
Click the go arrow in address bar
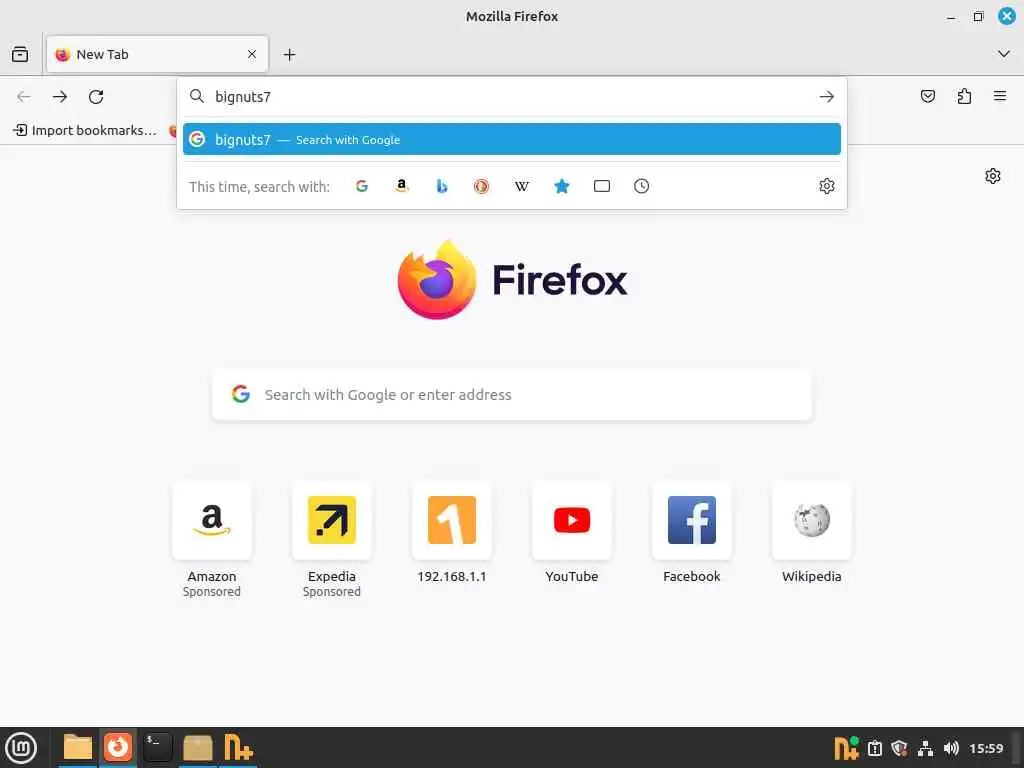click(x=827, y=97)
